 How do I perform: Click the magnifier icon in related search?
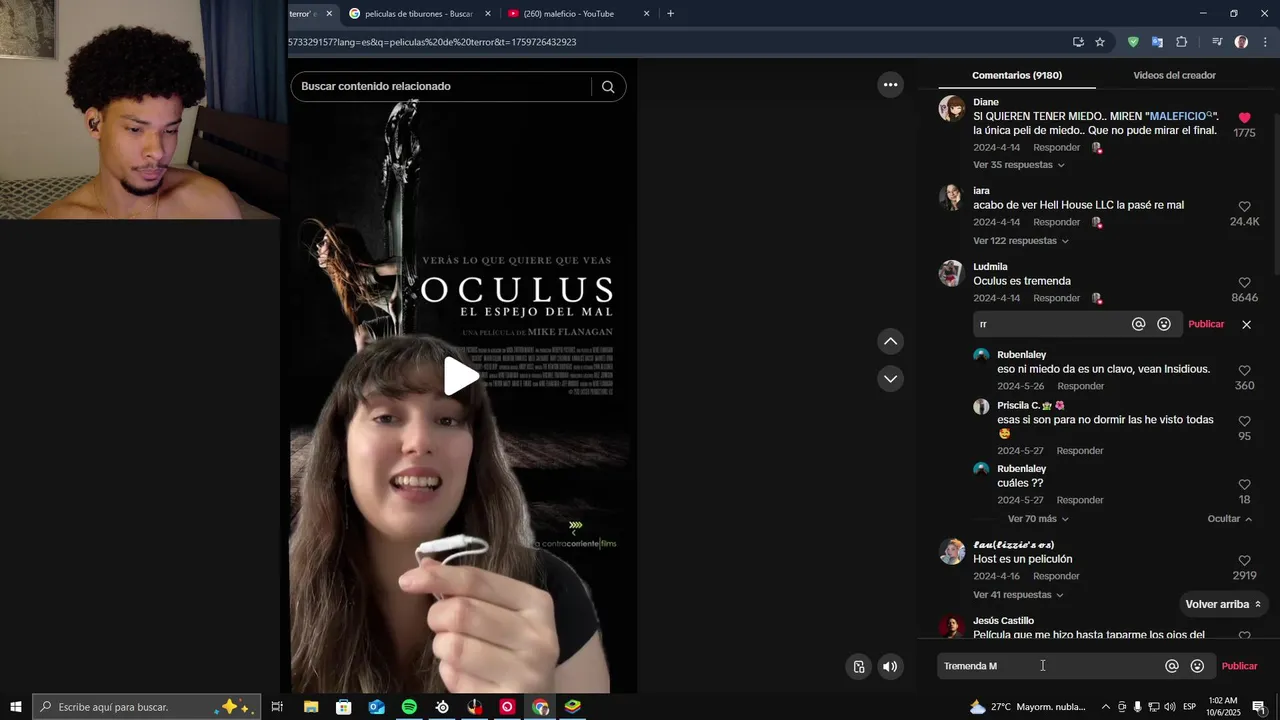coord(608,87)
